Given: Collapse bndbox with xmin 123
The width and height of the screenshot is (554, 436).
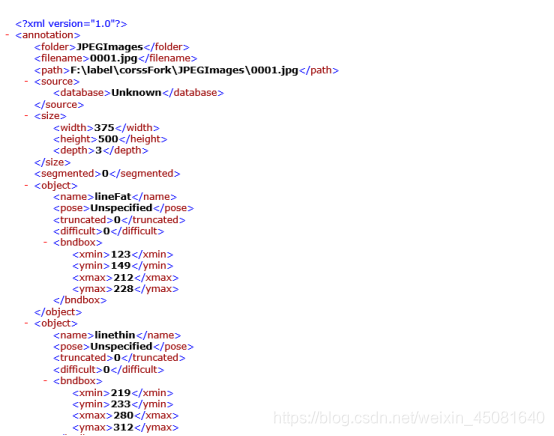Looking at the screenshot, I should 45,242.
